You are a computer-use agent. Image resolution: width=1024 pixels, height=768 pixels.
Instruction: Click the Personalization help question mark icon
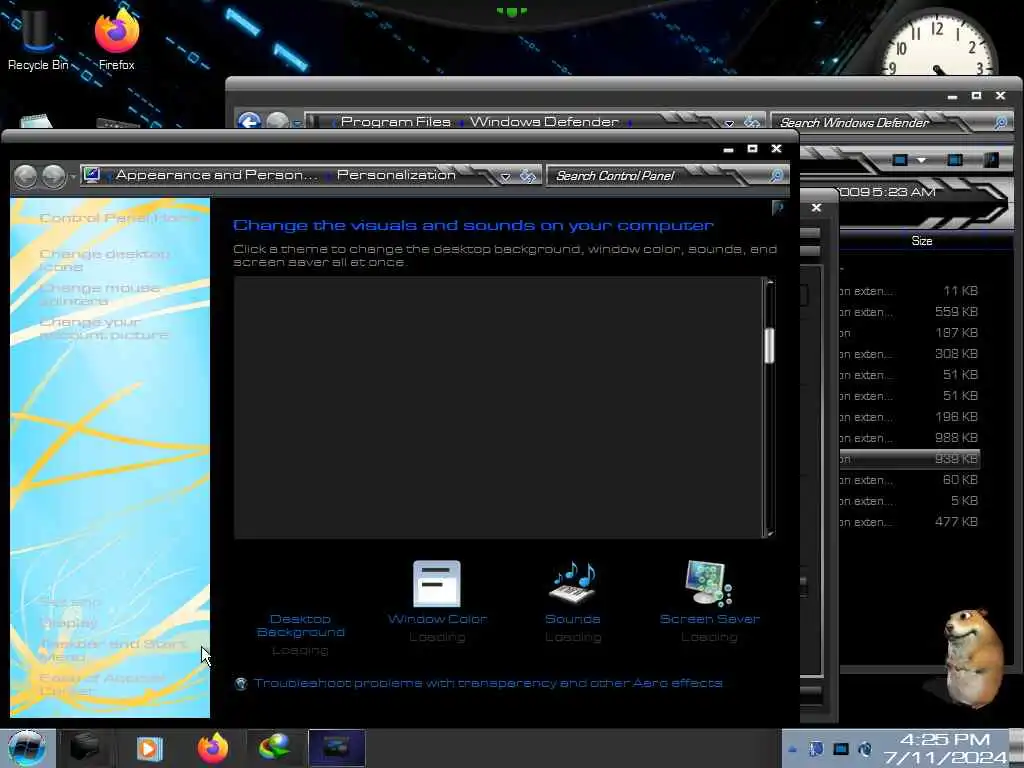click(x=778, y=208)
